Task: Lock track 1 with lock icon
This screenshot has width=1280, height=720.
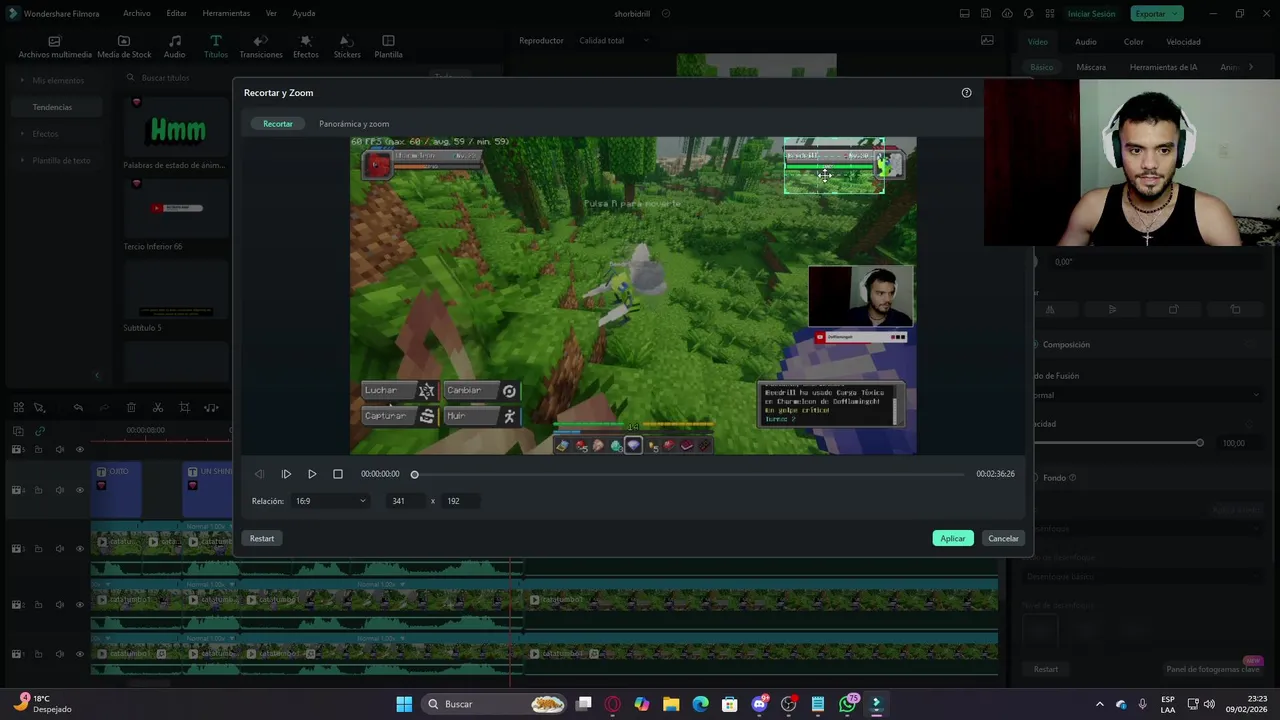Action: [x=39, y=654]
